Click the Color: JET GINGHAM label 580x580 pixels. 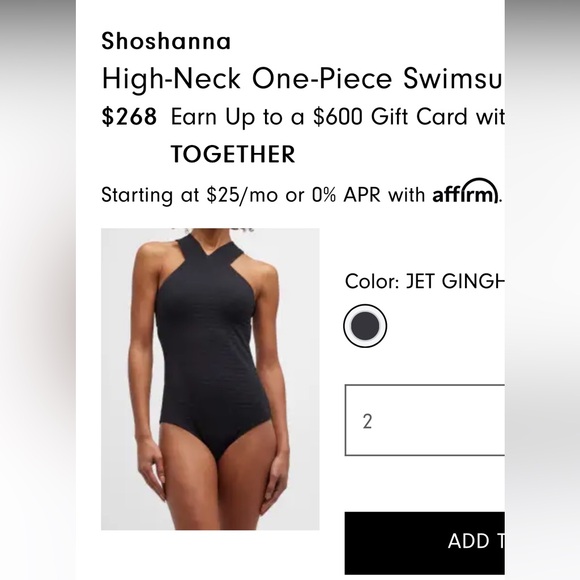click(x=425, y=281)
